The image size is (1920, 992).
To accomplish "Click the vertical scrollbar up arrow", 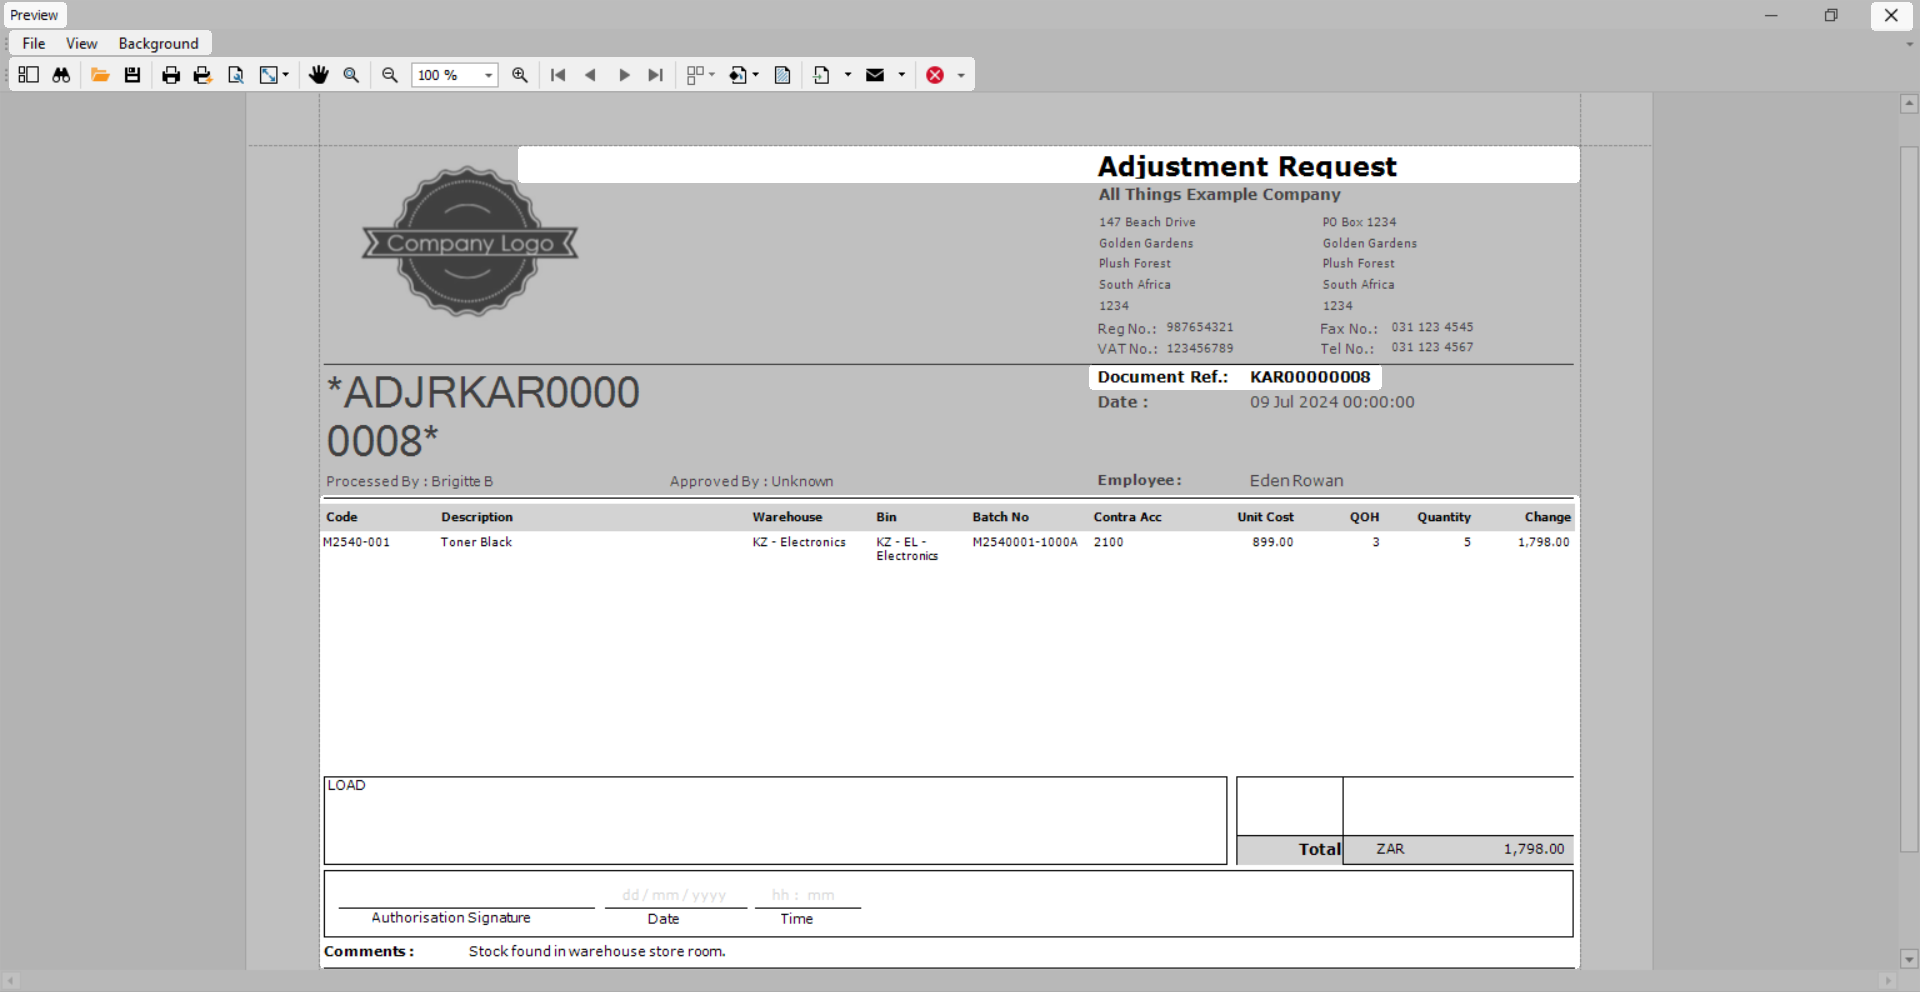I will [1909, 103].
